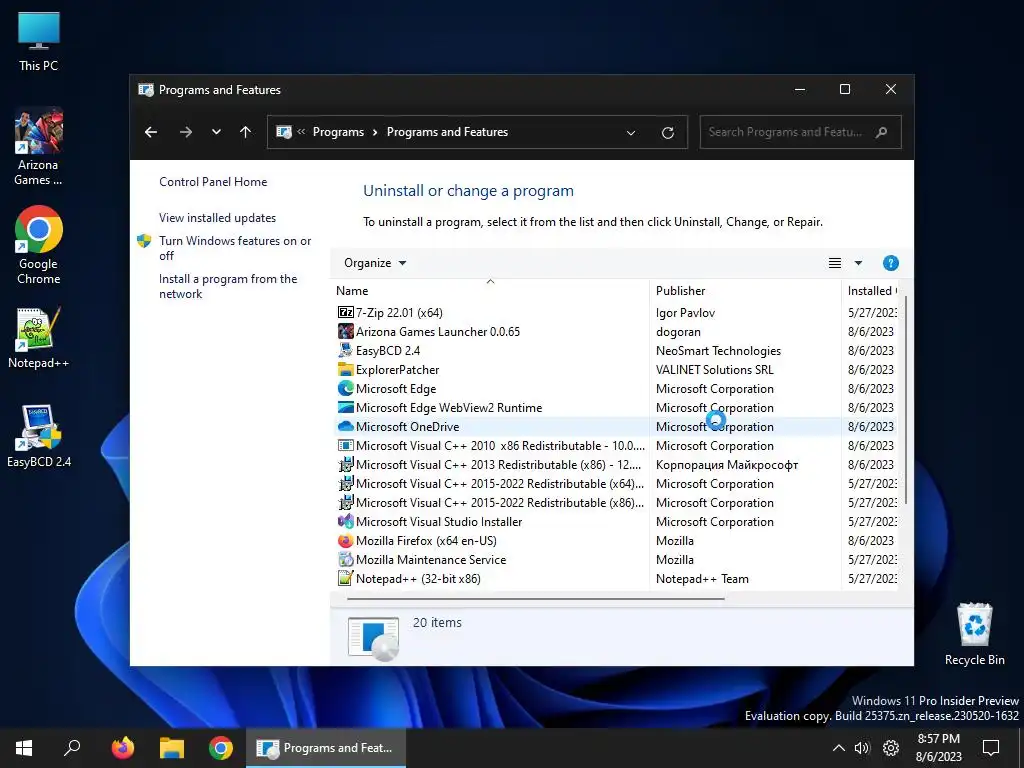
Task: Click the 7-Zip 22.01 program icon
Action: tap(345, 312)
